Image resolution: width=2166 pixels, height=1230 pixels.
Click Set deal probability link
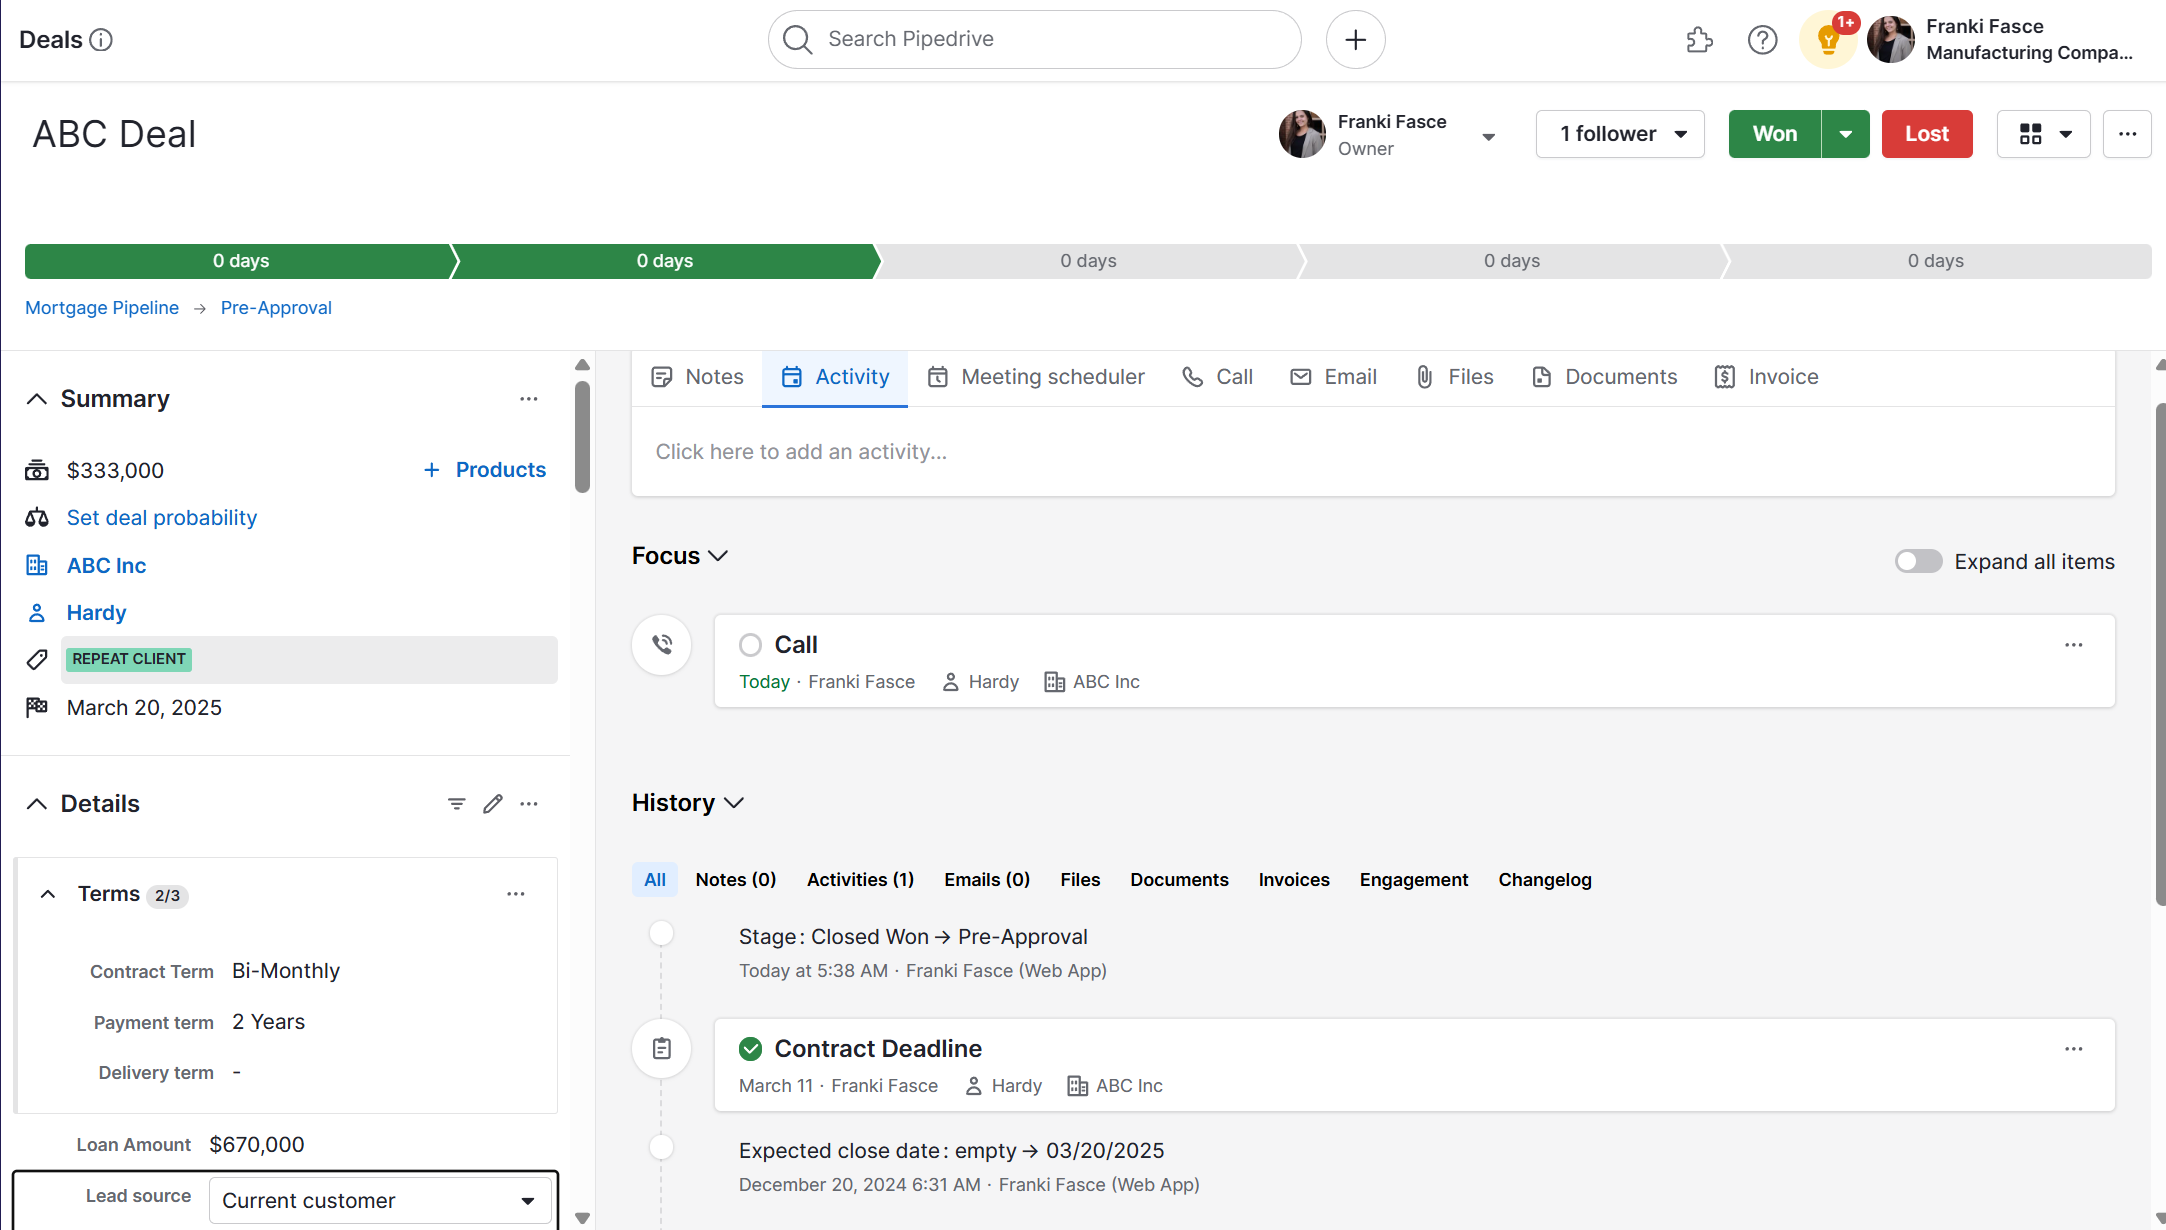click(162, 518)
